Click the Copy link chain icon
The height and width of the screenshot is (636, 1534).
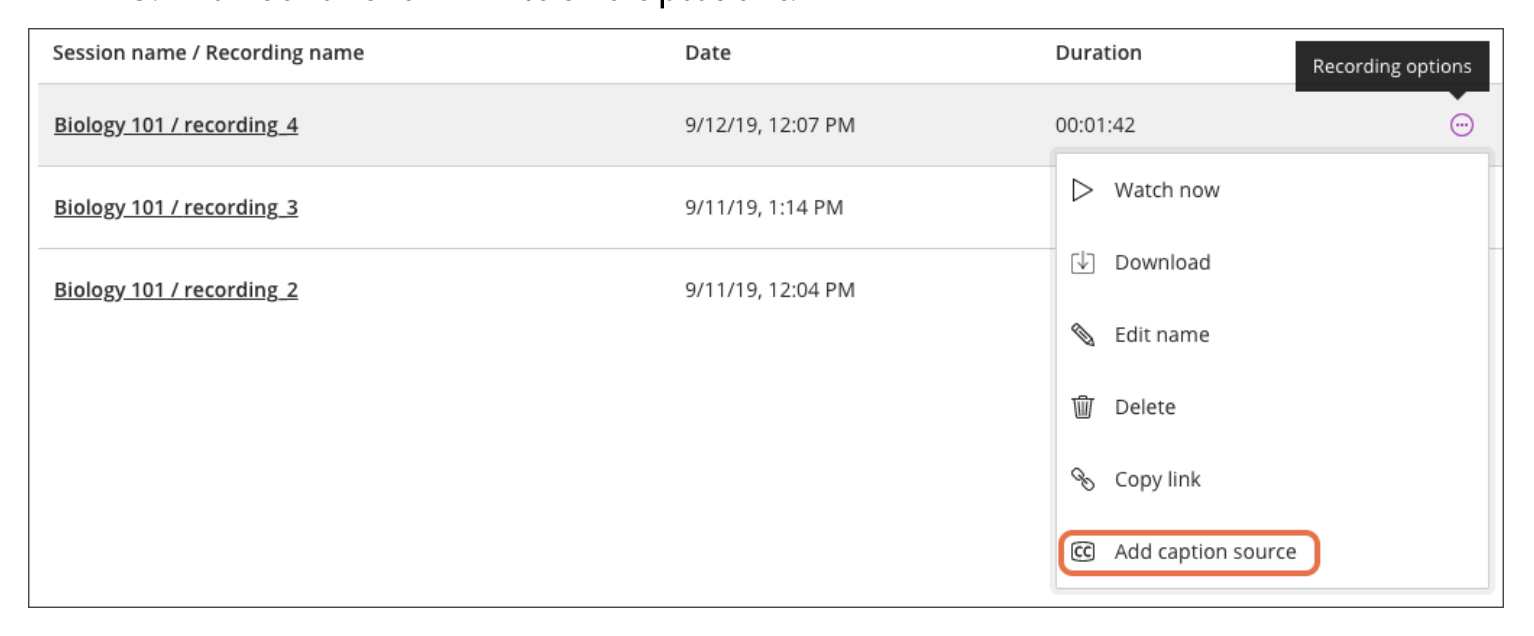click(1082, 479)
